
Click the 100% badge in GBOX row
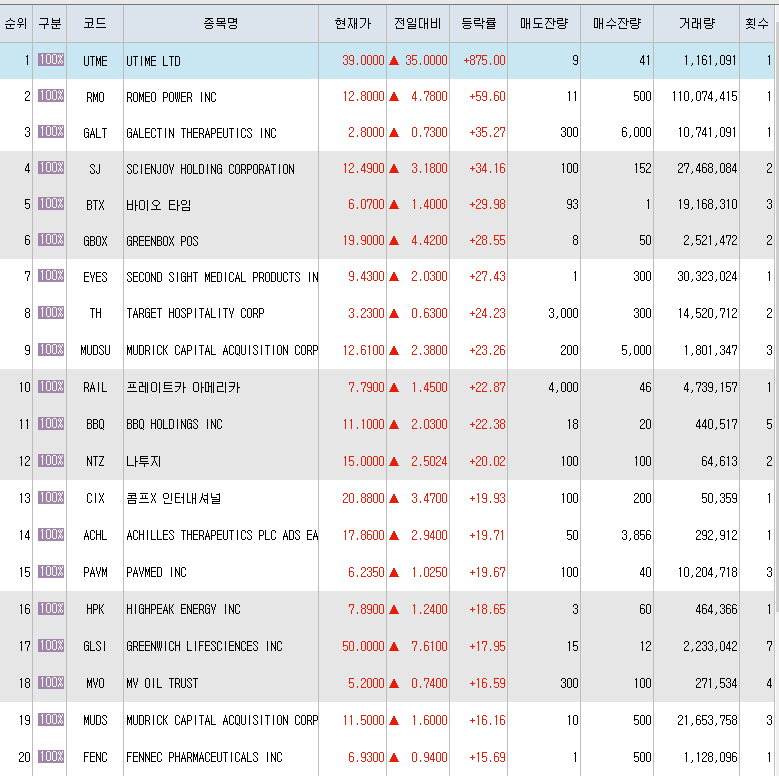click(51, 239)
